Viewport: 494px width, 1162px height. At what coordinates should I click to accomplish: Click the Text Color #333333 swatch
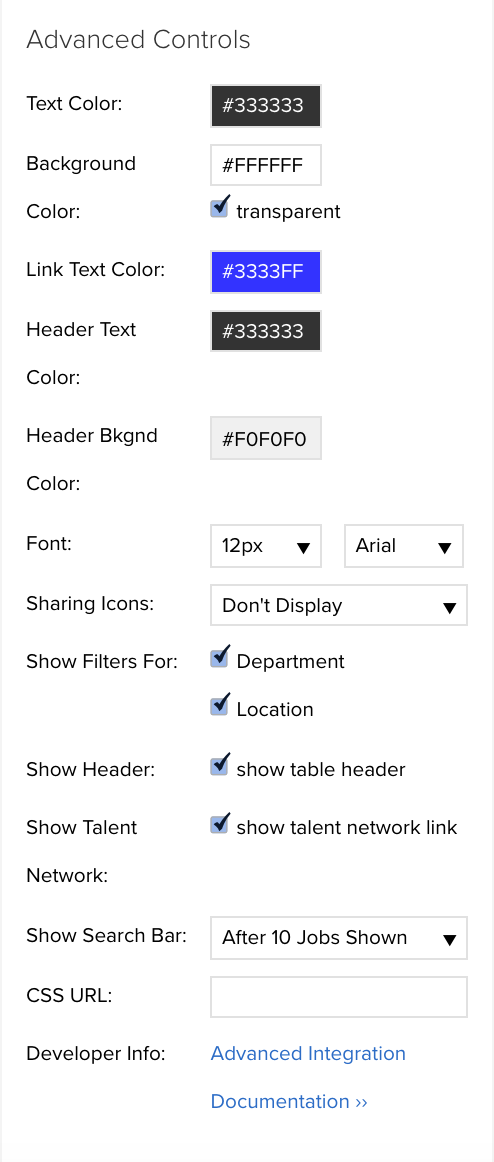pos(266,106)
